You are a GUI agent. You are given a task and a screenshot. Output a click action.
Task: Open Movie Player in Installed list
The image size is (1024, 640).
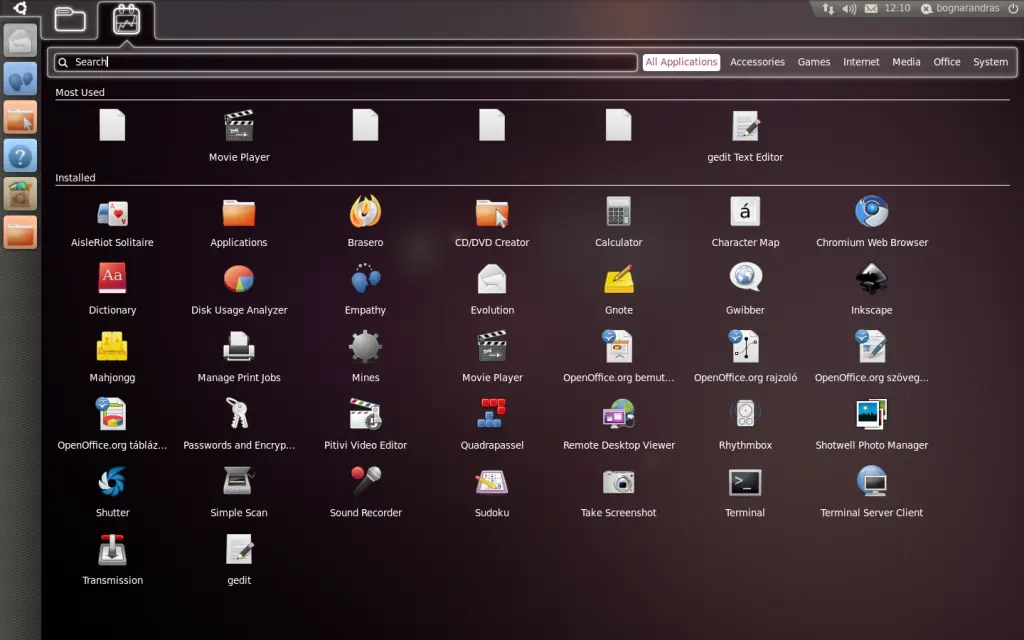tap(492, 357)
